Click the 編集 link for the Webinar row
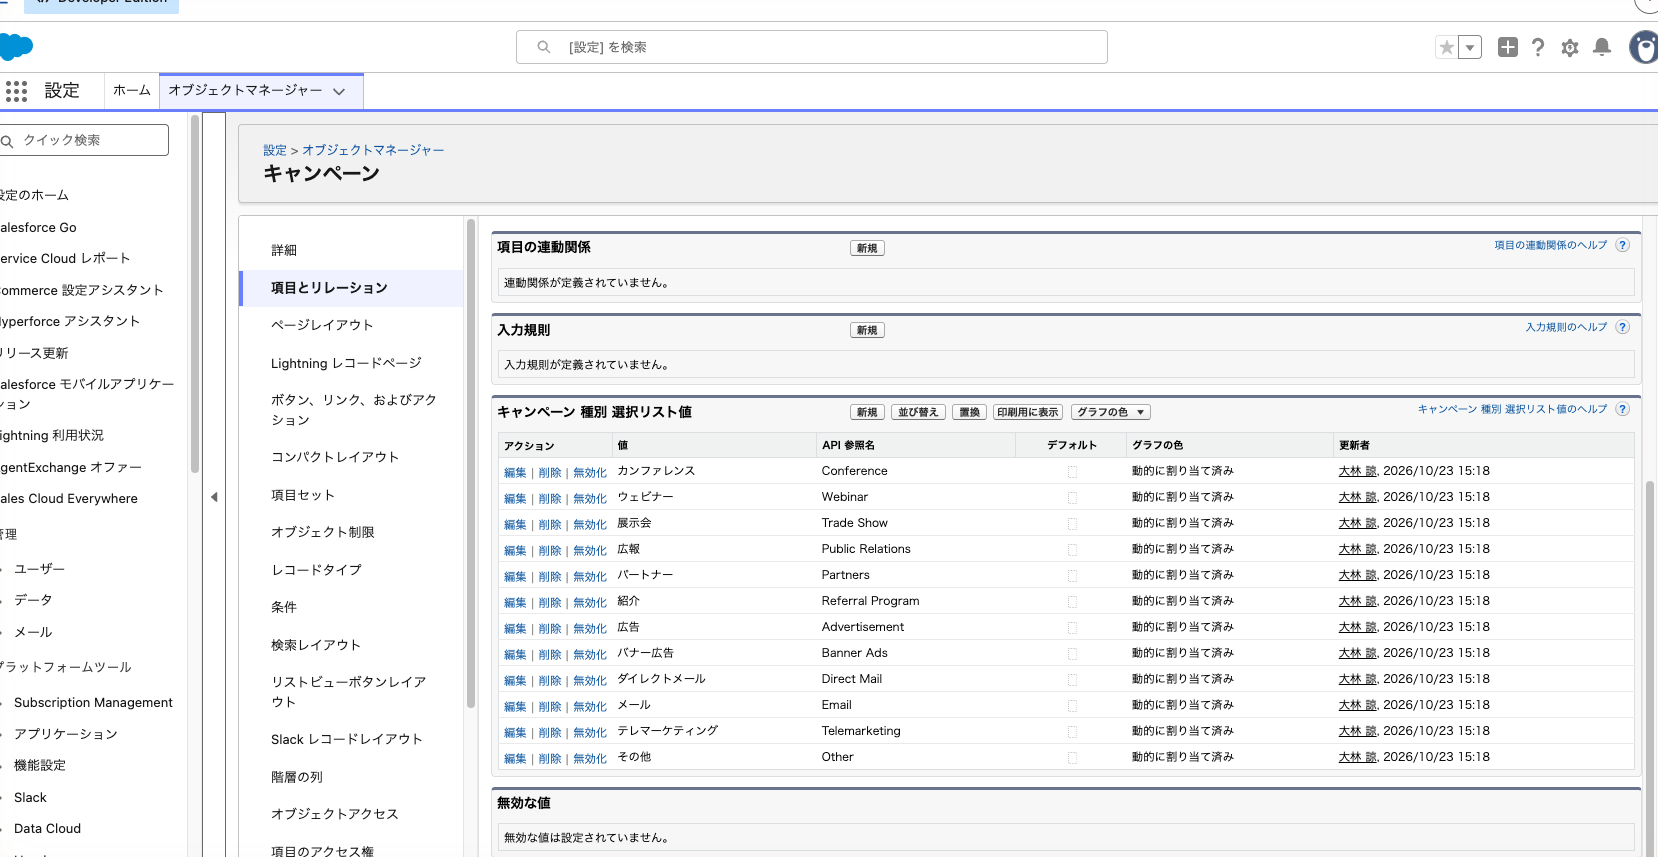 point(515,499)
